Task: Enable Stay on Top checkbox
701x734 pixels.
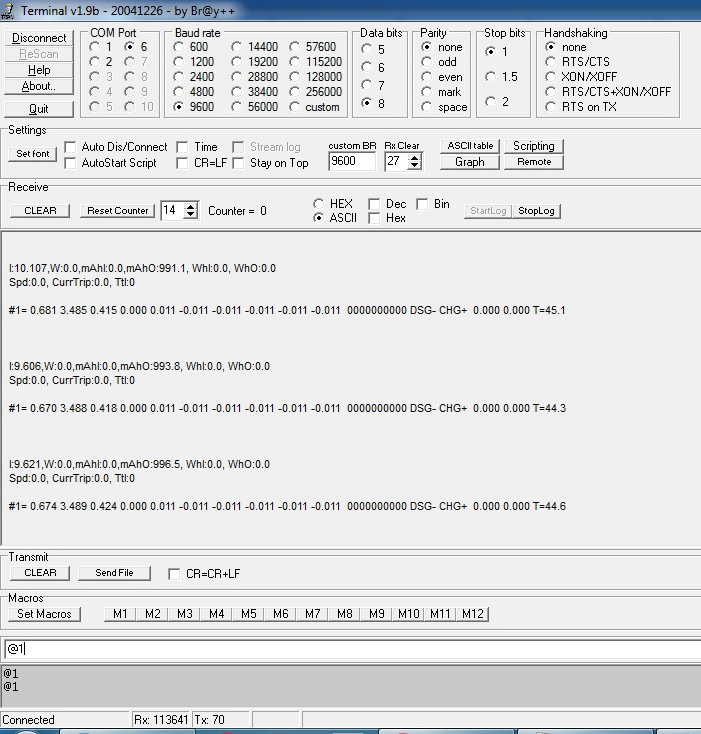Action: 238,163
